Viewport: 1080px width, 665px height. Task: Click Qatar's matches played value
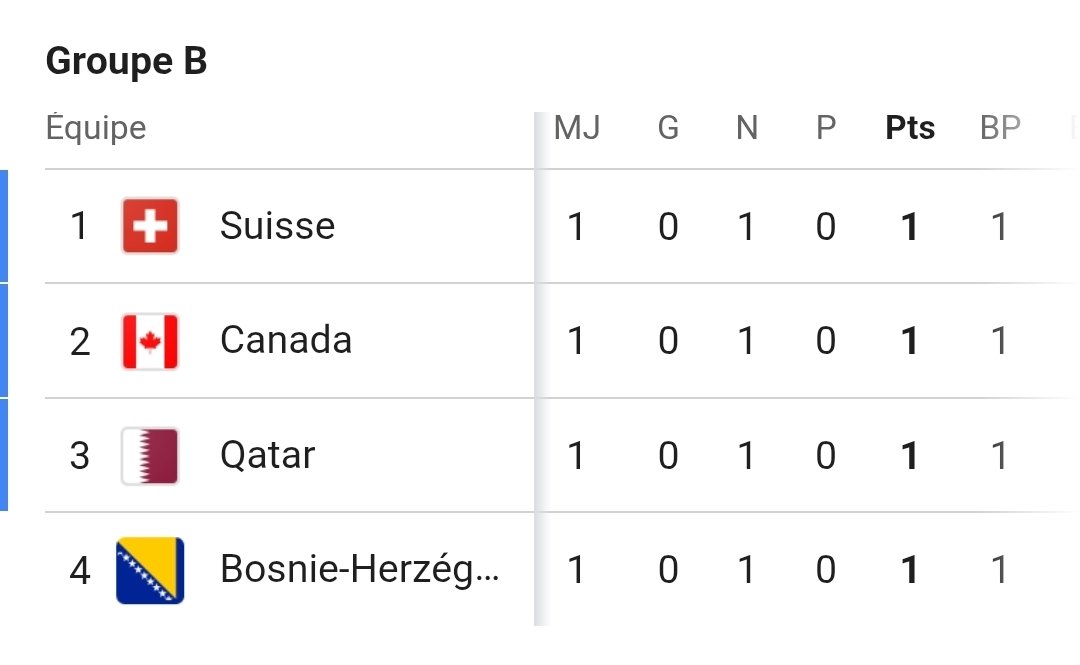[577, 456]
